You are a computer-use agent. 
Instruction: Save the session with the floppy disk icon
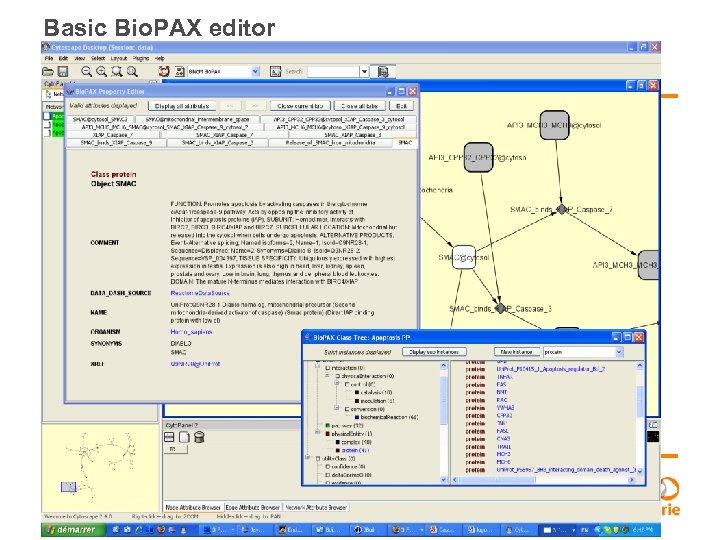pyautogui.click(x=63, y=72)
